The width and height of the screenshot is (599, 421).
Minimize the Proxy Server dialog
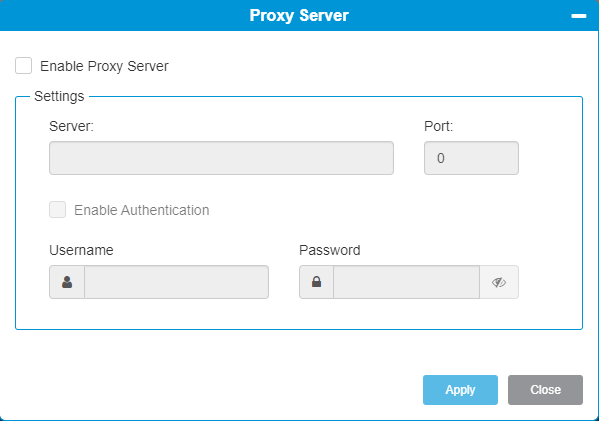[x=579, y=16]
